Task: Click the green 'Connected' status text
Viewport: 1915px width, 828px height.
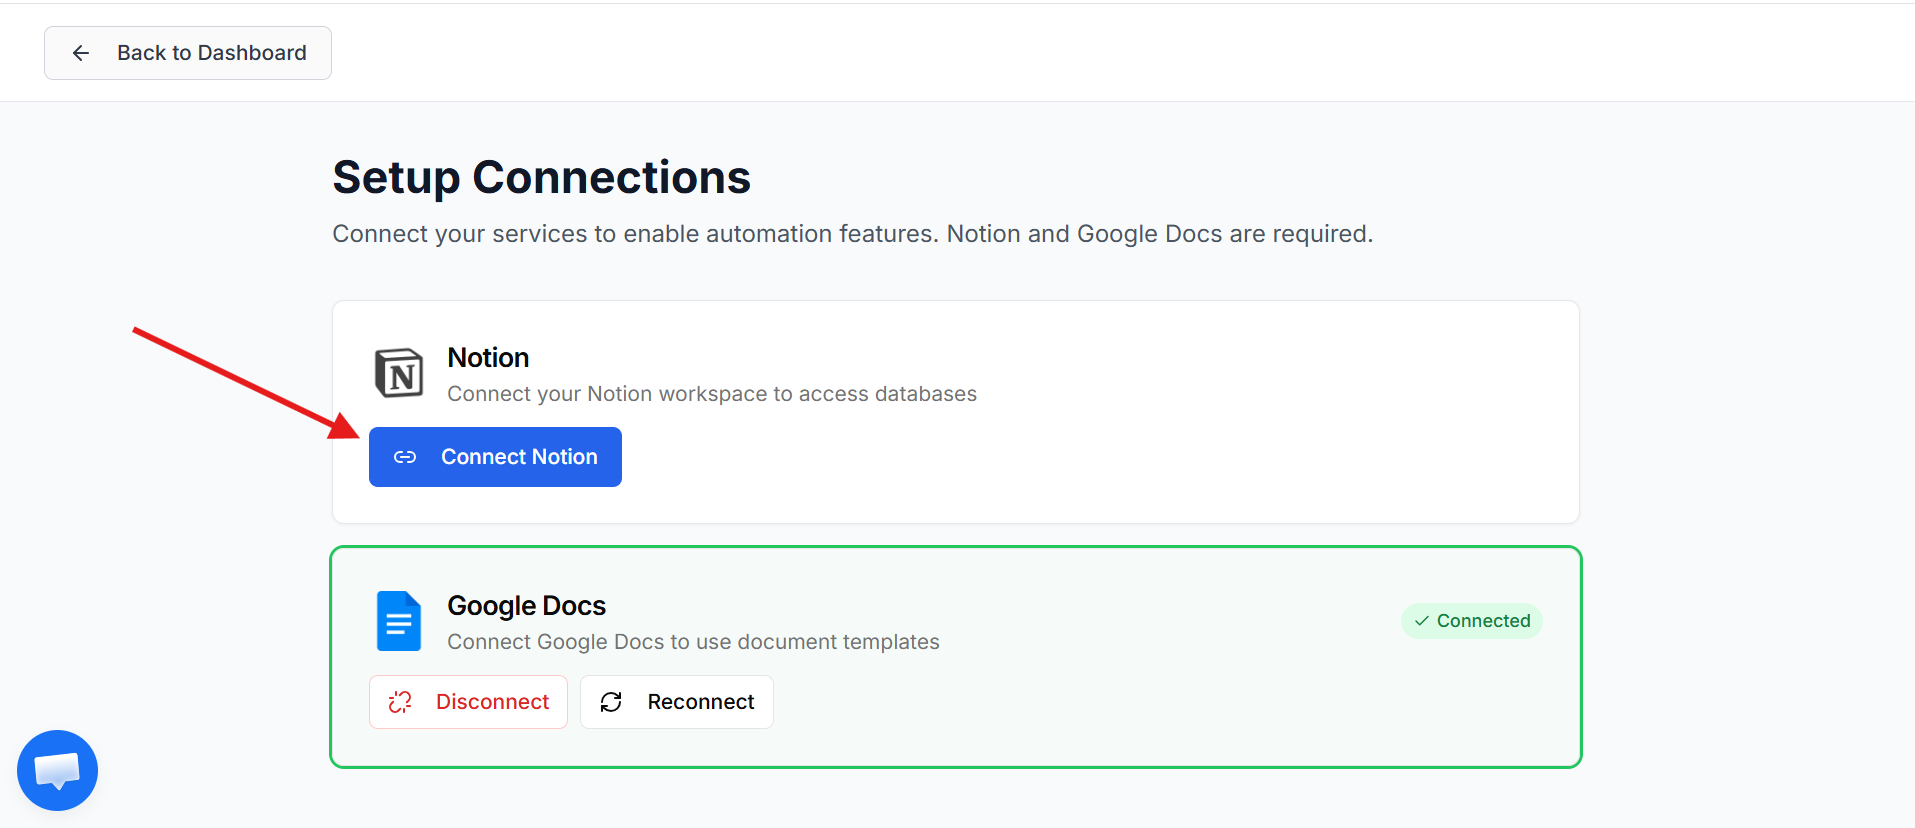Action: tap(1483, 621)
